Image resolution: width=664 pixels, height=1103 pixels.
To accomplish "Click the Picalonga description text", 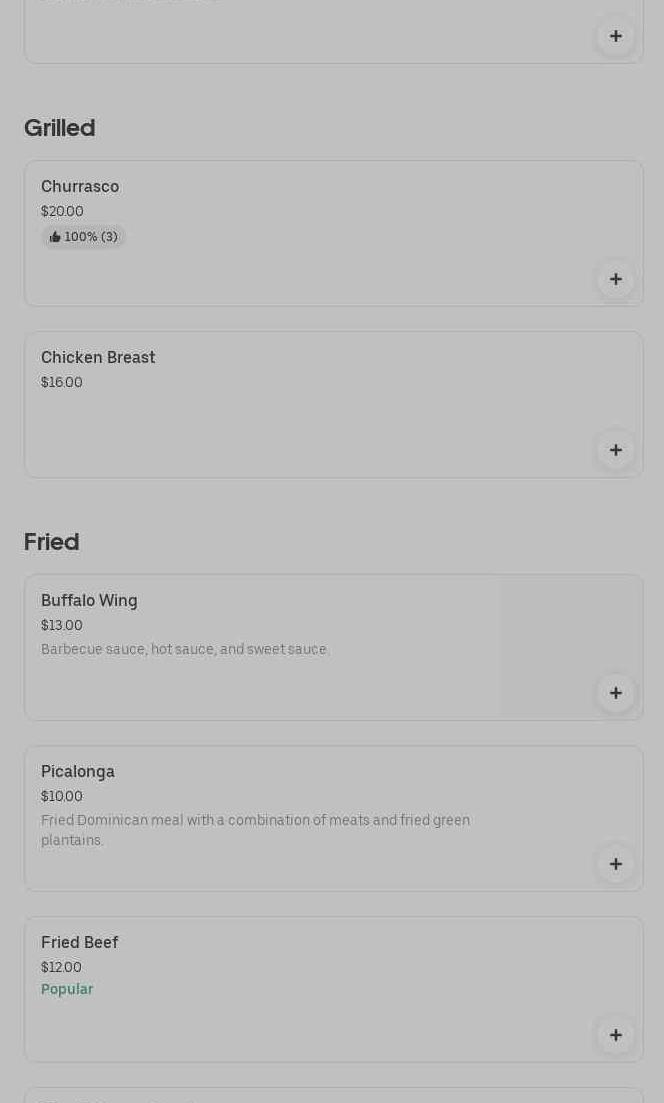I will [x=255, y=830].
